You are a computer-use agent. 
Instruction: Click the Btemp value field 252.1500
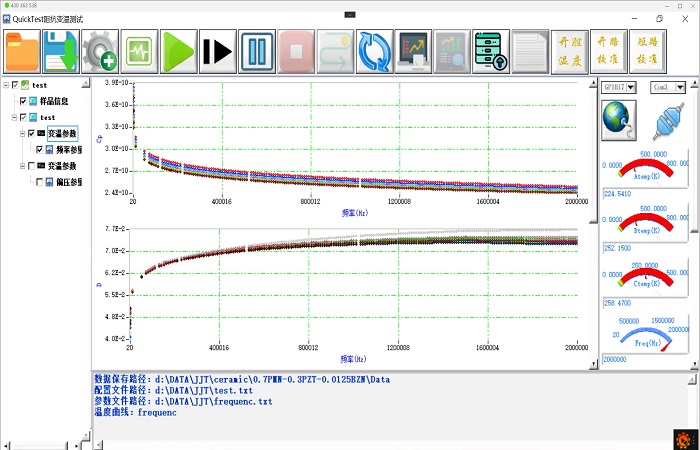644,248
